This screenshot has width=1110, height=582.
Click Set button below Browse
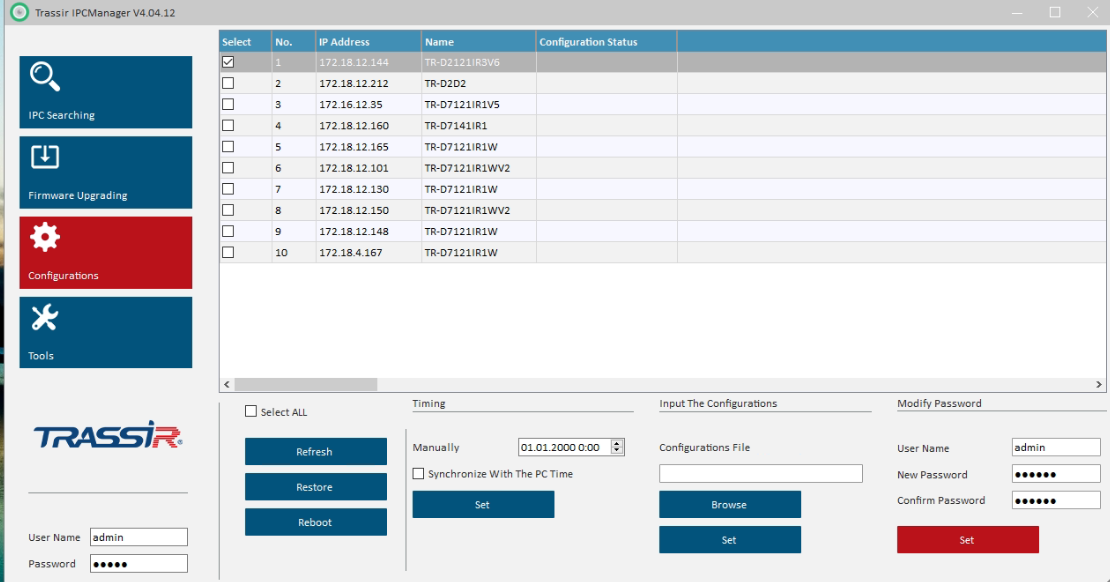click(x=730, y=540)
